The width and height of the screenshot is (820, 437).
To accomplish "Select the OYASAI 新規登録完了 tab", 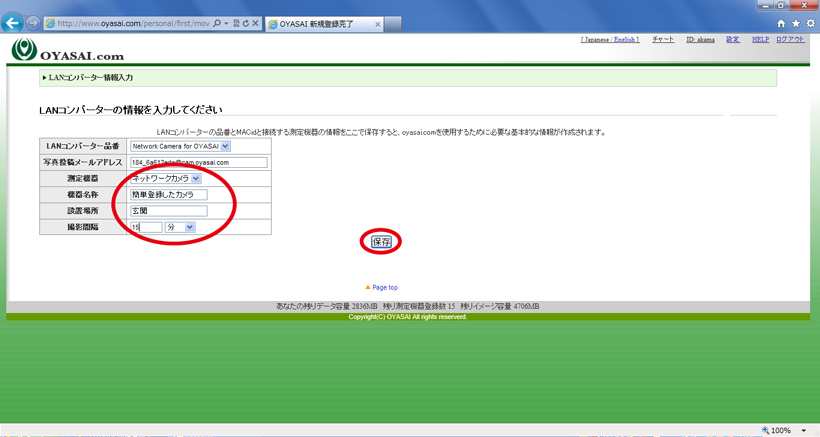I will click(325, 24).
